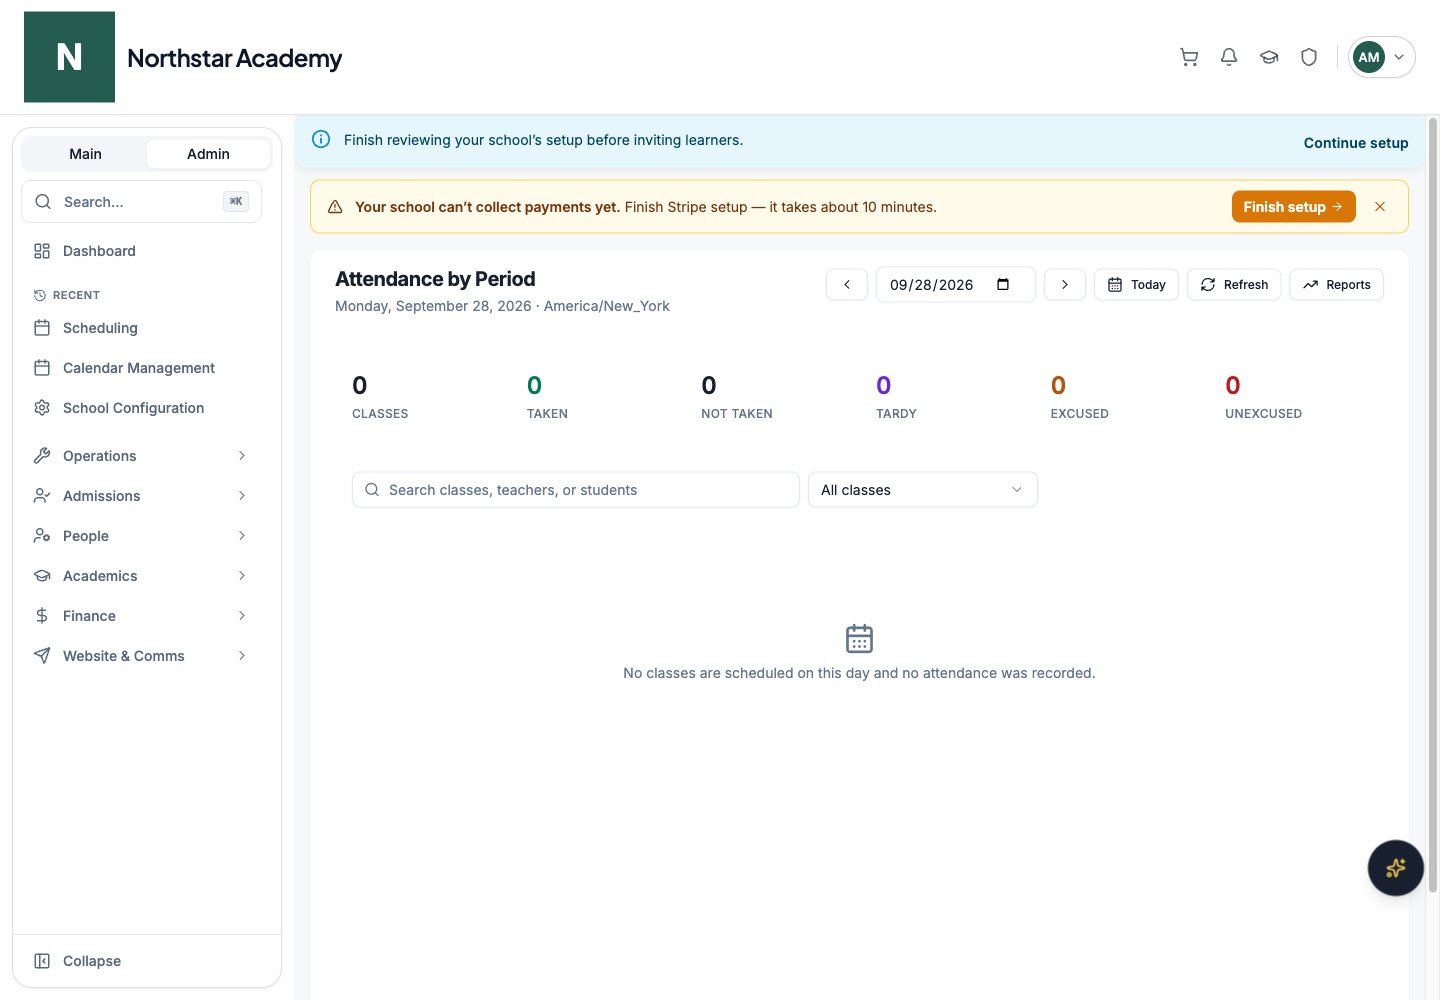The image size is (1440, 1000).
Task: Click the classes, teachers, or students search box
Action: pos(576,490)
